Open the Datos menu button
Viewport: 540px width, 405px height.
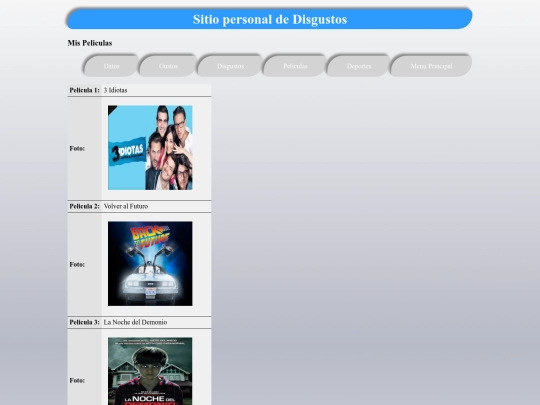tap(112, 66)
